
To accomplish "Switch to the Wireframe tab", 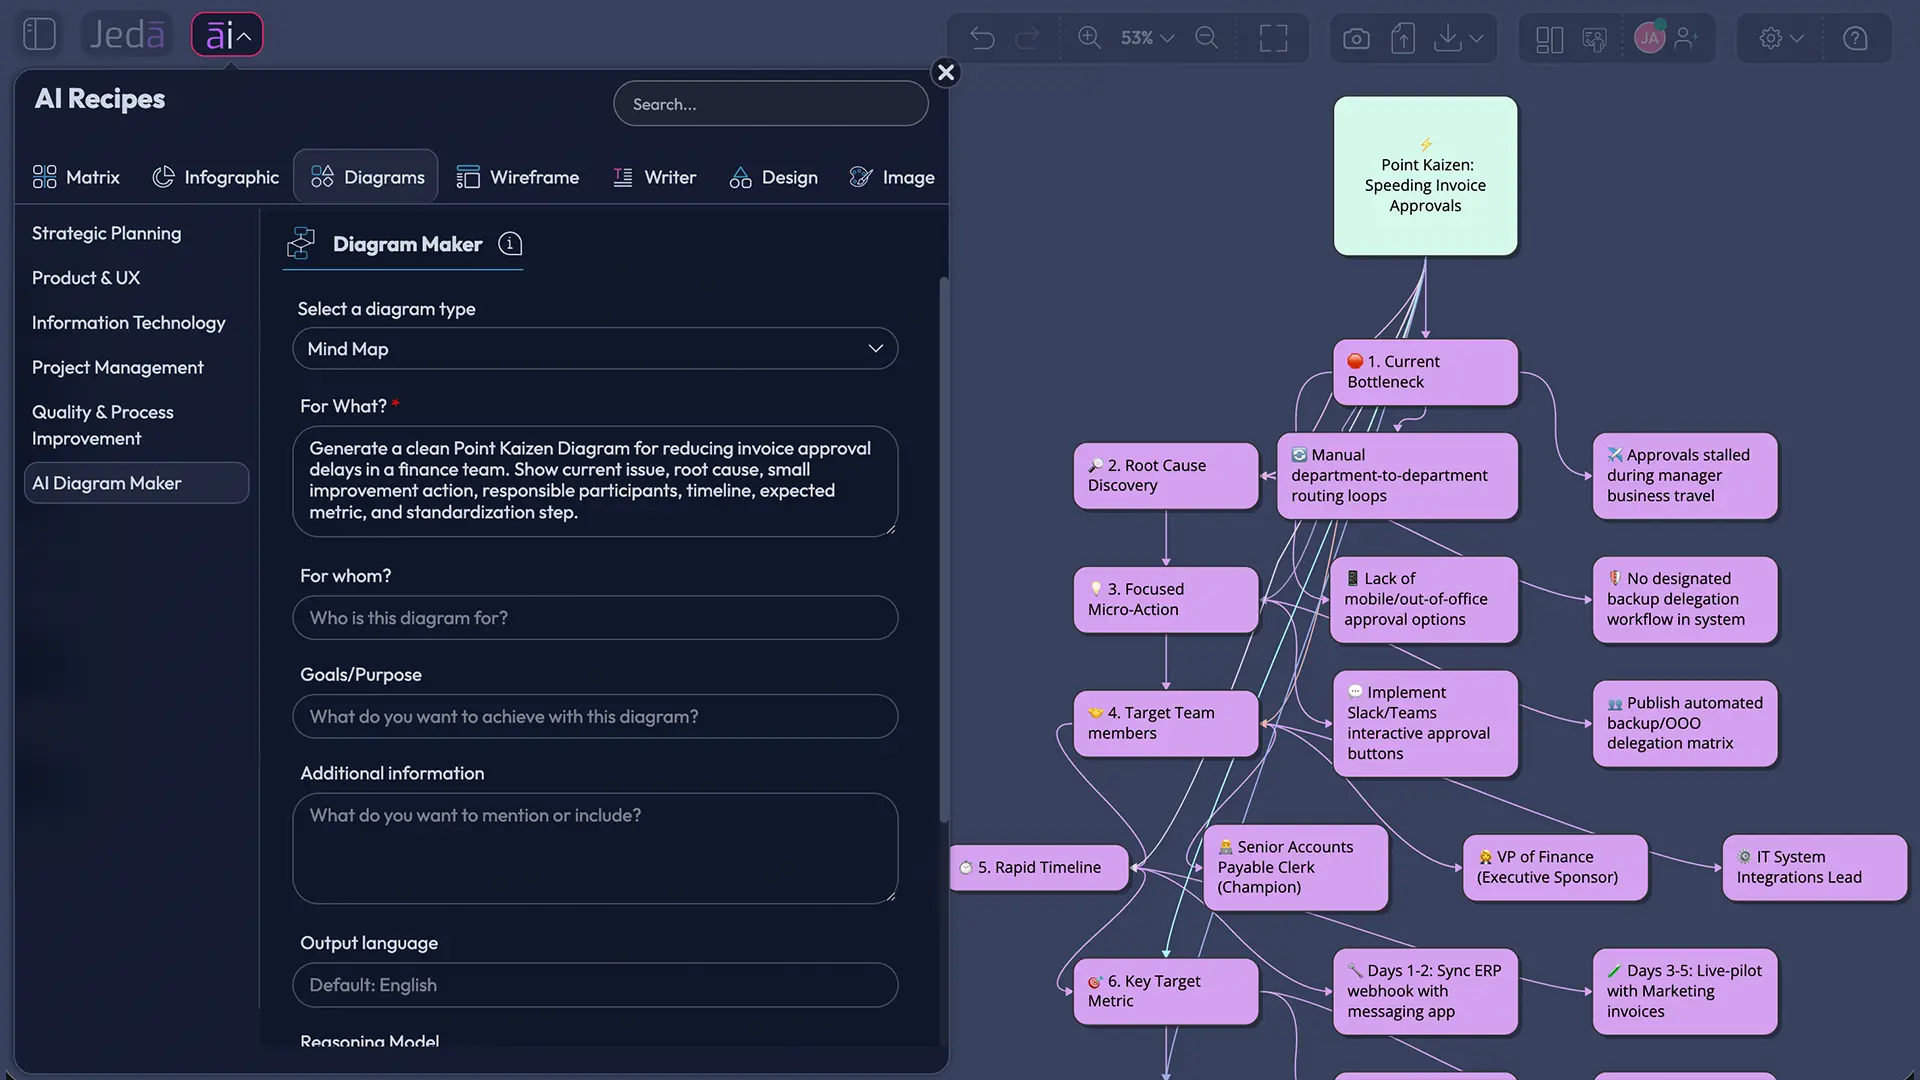I will pos(517,177).
